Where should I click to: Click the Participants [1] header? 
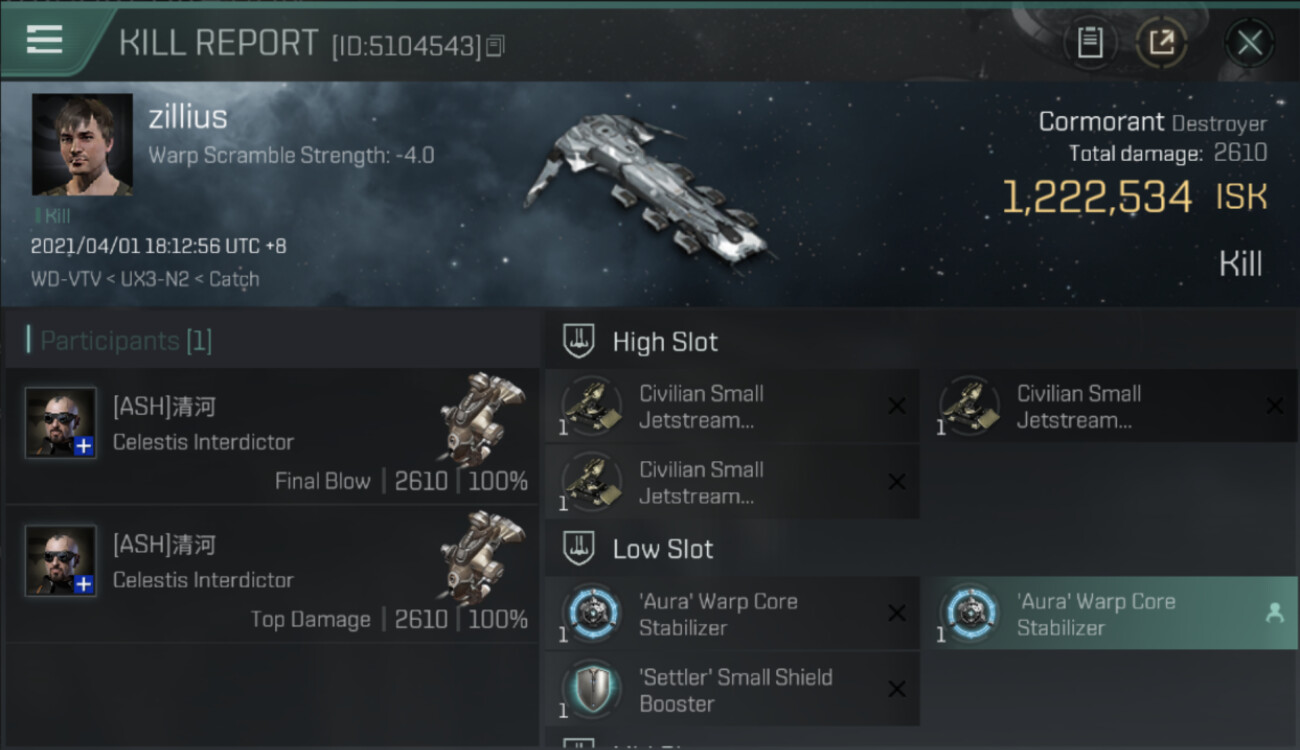click(x=119, y=341)
